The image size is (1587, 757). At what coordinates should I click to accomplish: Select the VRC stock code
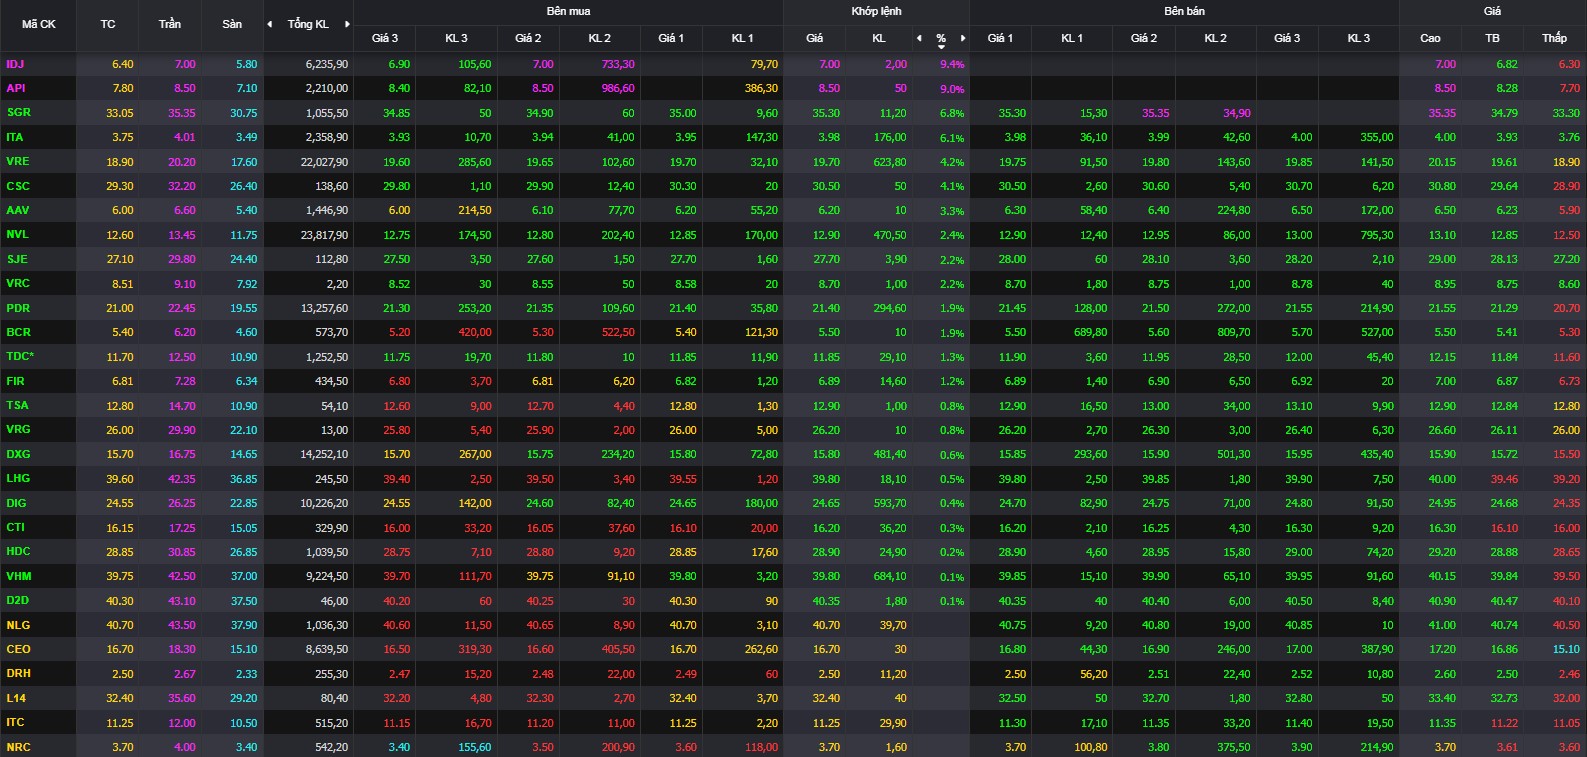coord(17,283)
